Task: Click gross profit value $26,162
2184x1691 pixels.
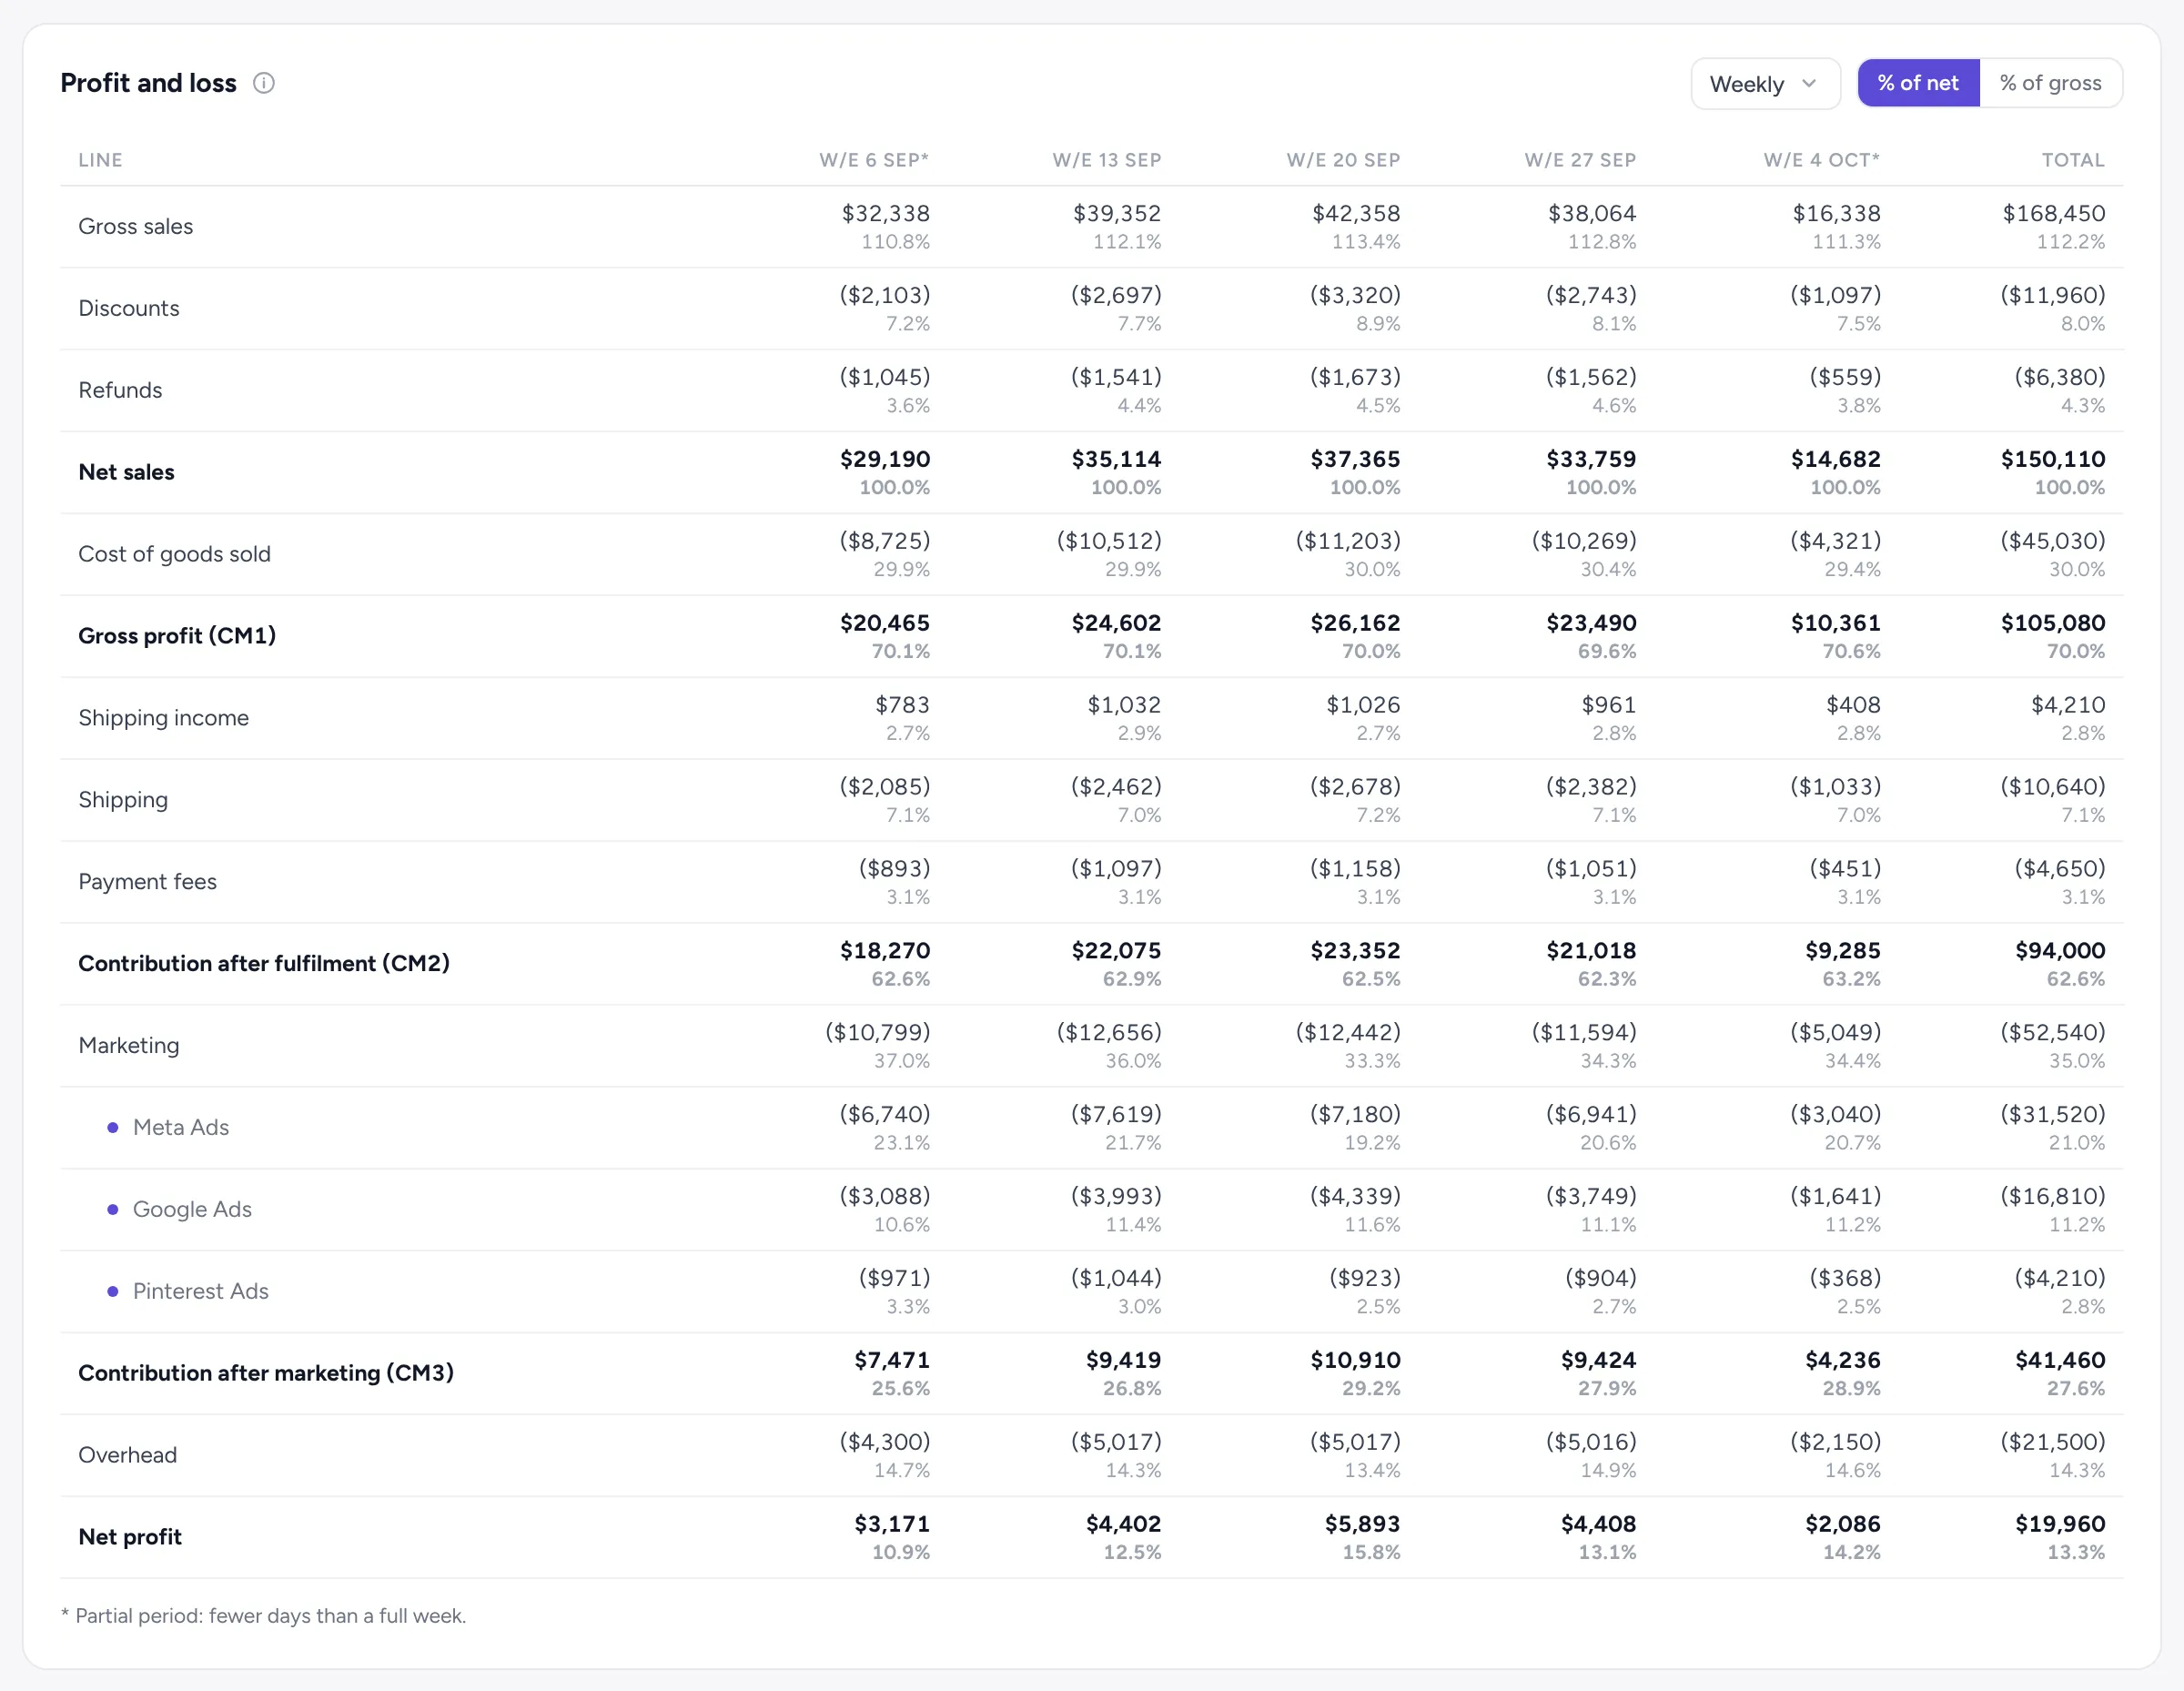Action: pos(1355,624)
